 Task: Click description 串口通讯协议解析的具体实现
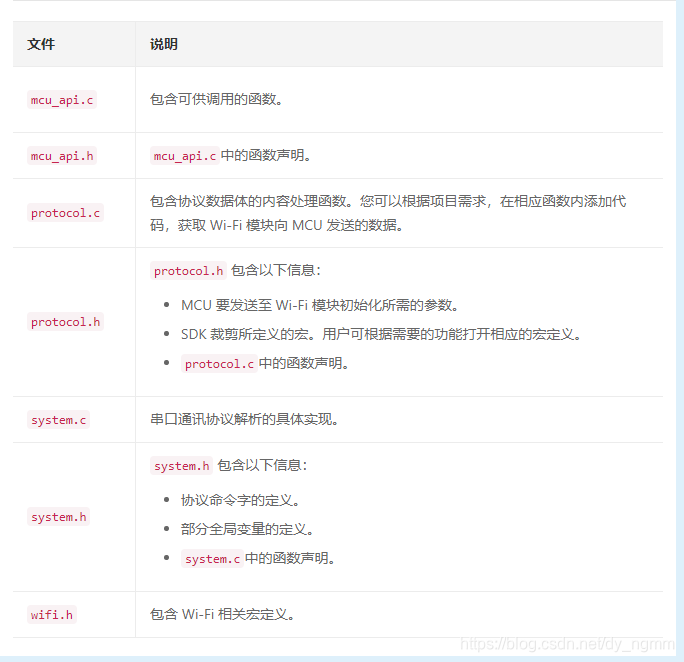tap(244, 420)
